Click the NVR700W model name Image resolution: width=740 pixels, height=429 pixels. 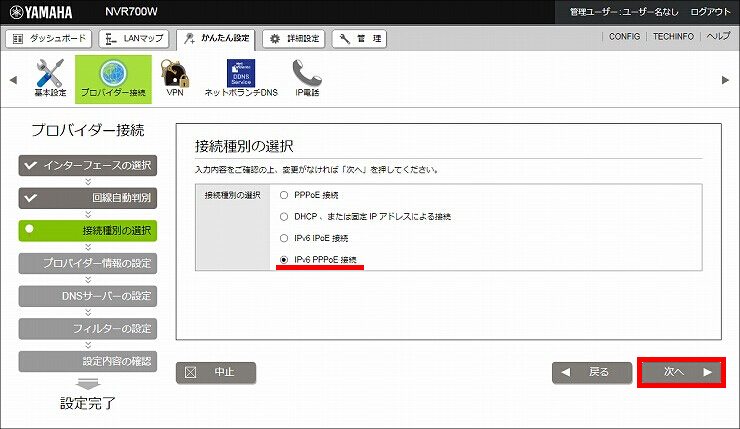click(131, 12)
